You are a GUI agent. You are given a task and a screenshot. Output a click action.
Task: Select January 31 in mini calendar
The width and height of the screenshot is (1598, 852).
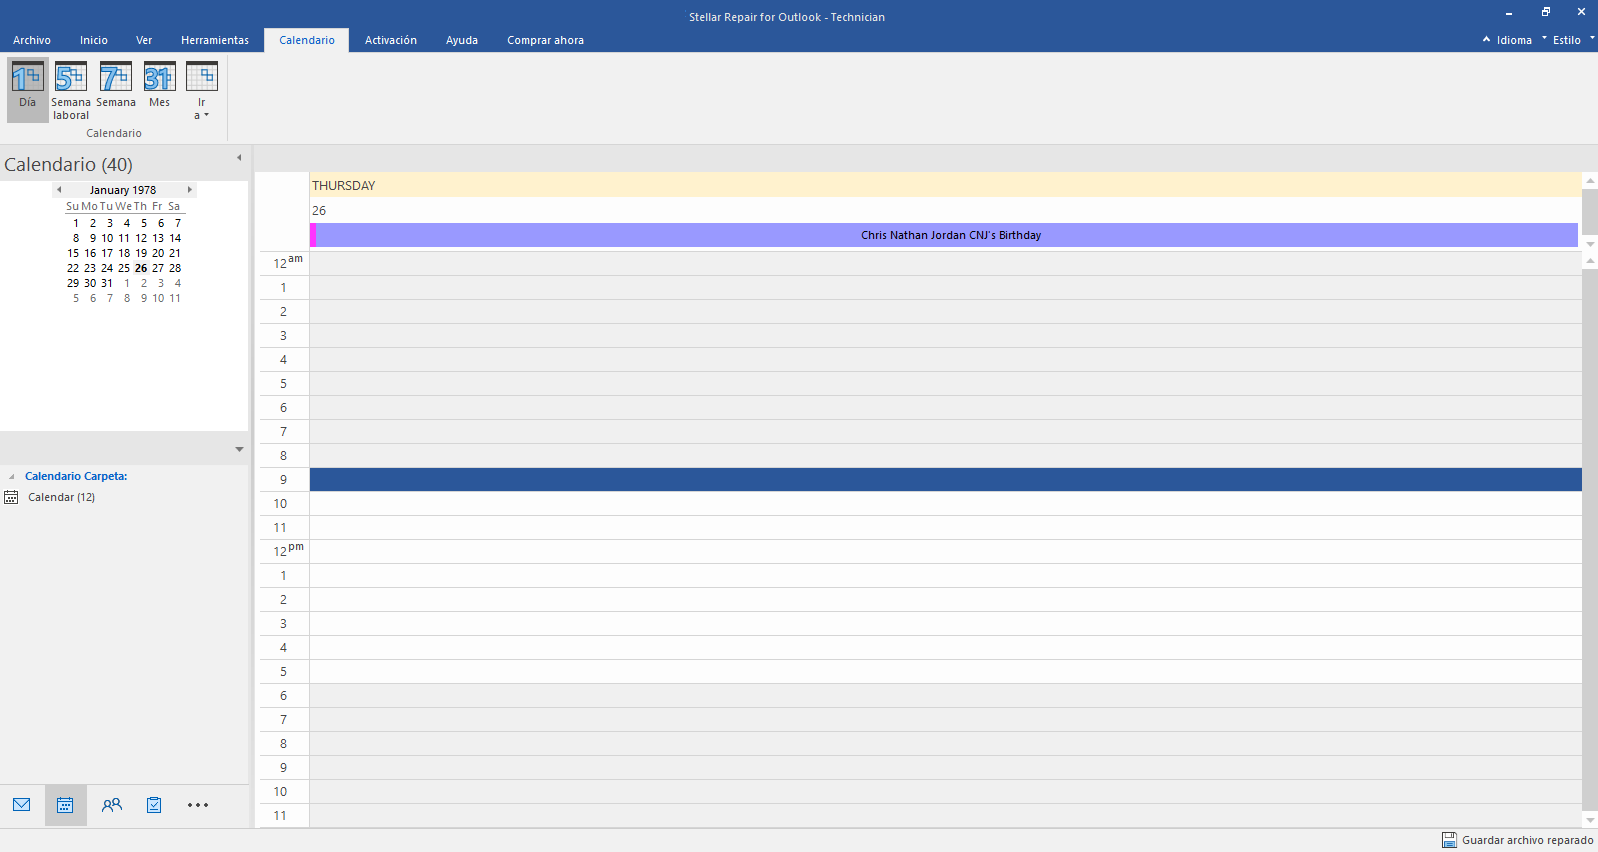point(107,283)
